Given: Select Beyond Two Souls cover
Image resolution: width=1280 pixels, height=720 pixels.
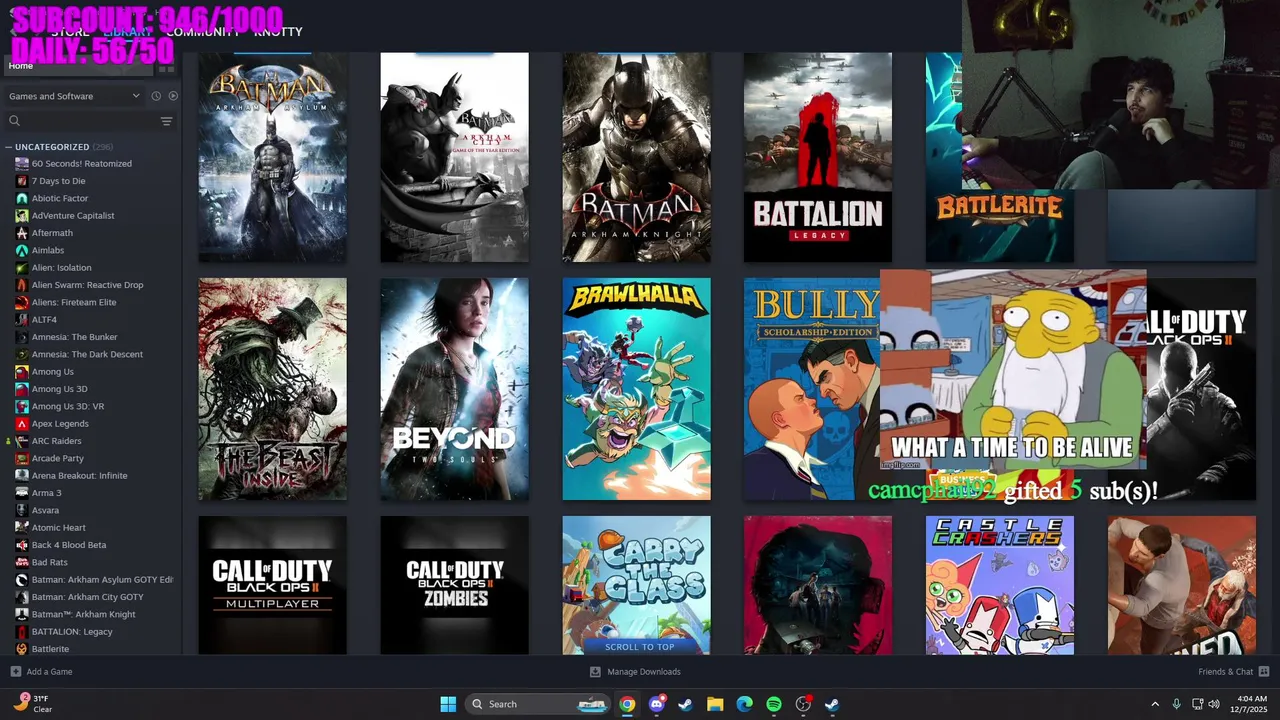Looking at the screenshot, I should [454, 389].
